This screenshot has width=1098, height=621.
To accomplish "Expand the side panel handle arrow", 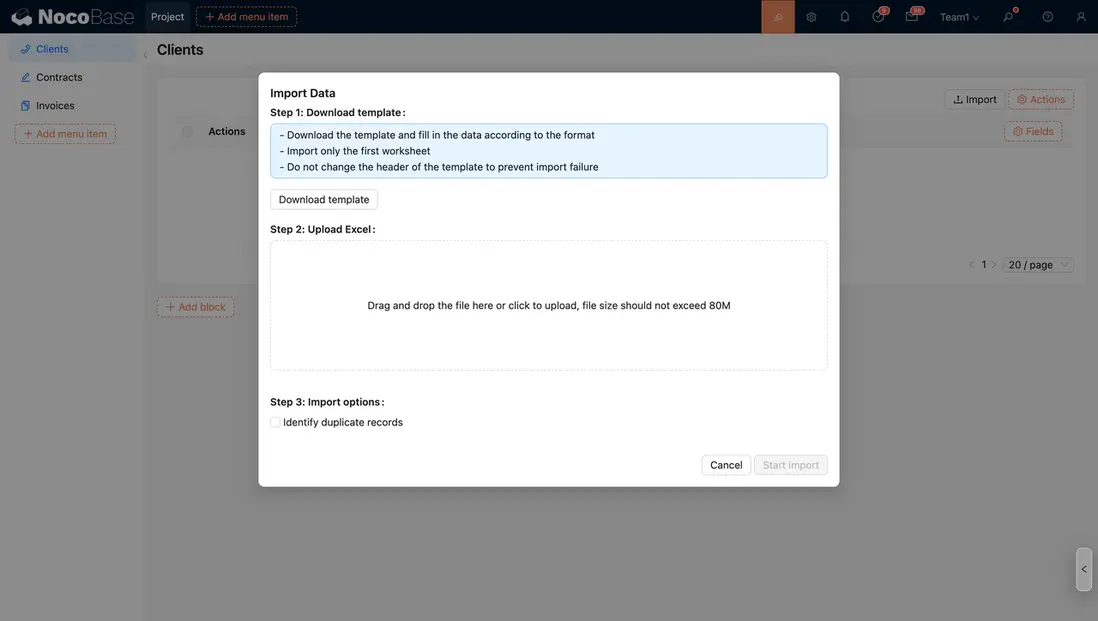I will (x=1084, y=569).
